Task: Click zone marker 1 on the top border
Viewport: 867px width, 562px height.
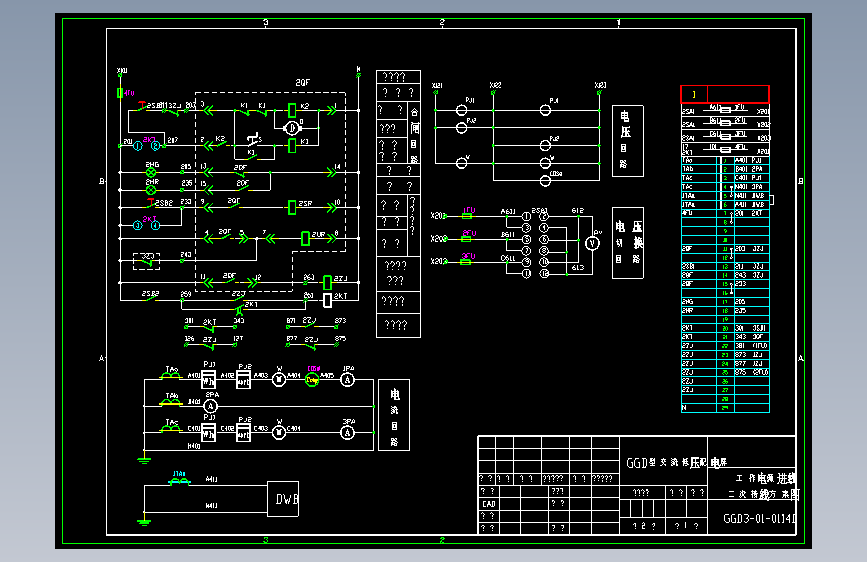Action: pos(618,23)
